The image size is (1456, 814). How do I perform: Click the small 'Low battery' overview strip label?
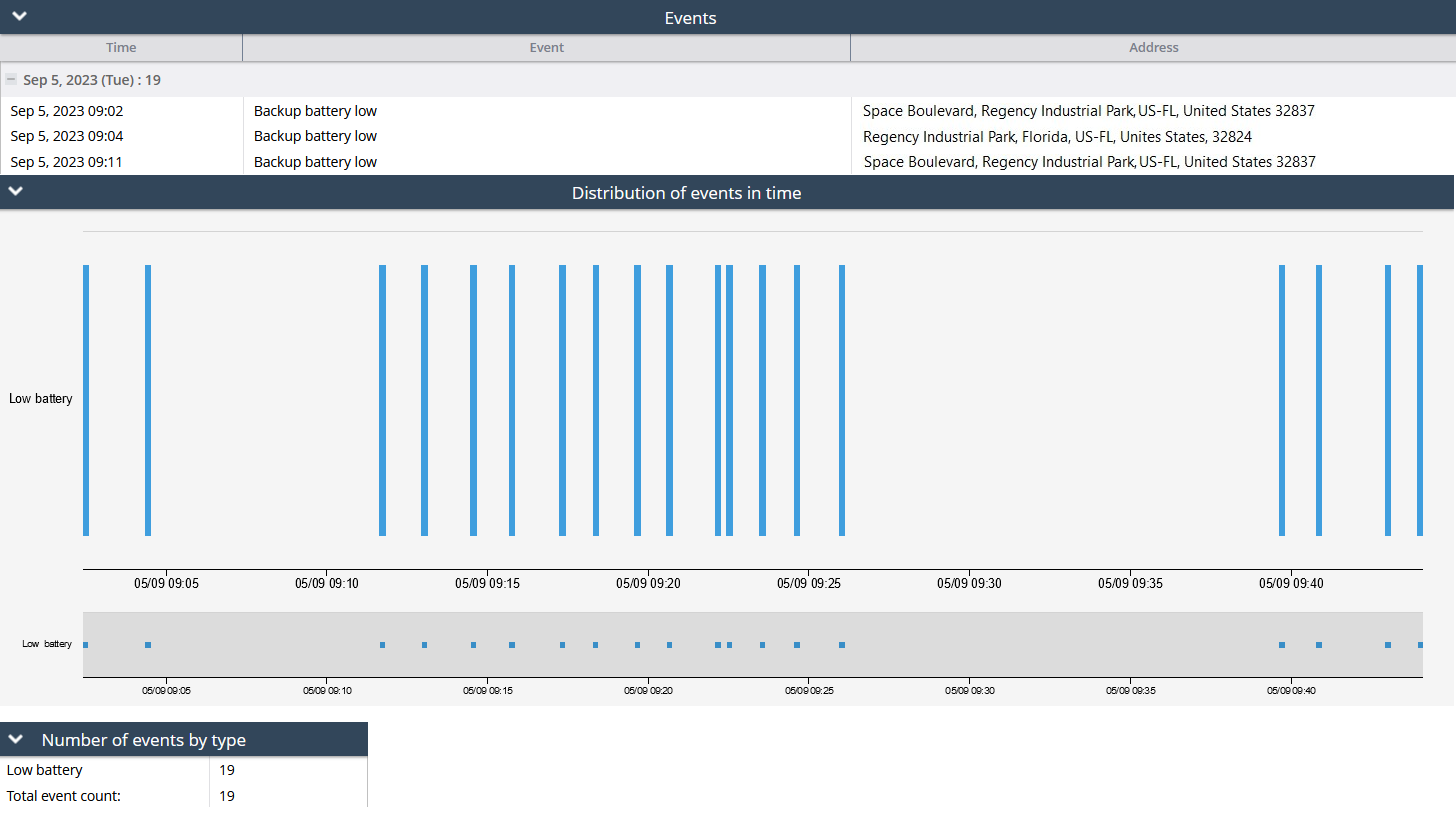(x=47, y=644)
